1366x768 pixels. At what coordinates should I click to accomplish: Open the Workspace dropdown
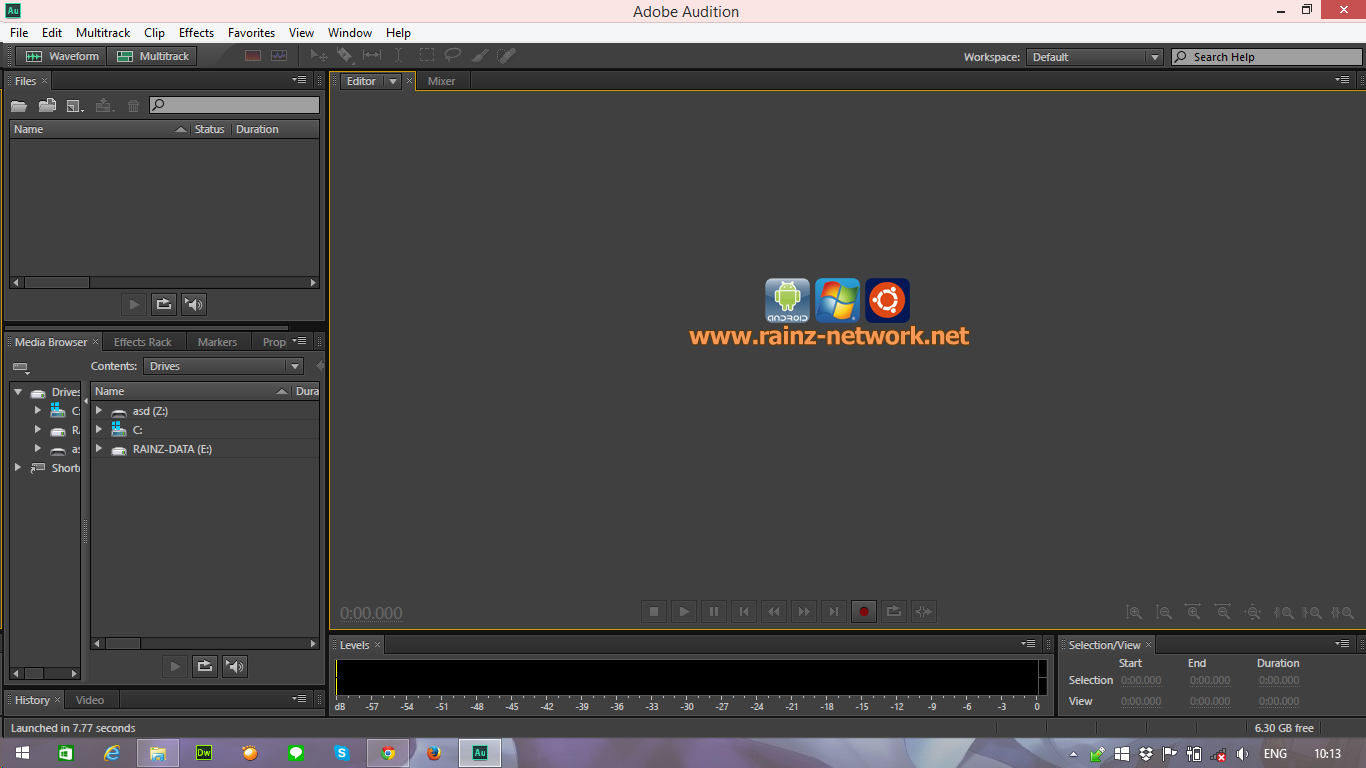pos(1094,57)
